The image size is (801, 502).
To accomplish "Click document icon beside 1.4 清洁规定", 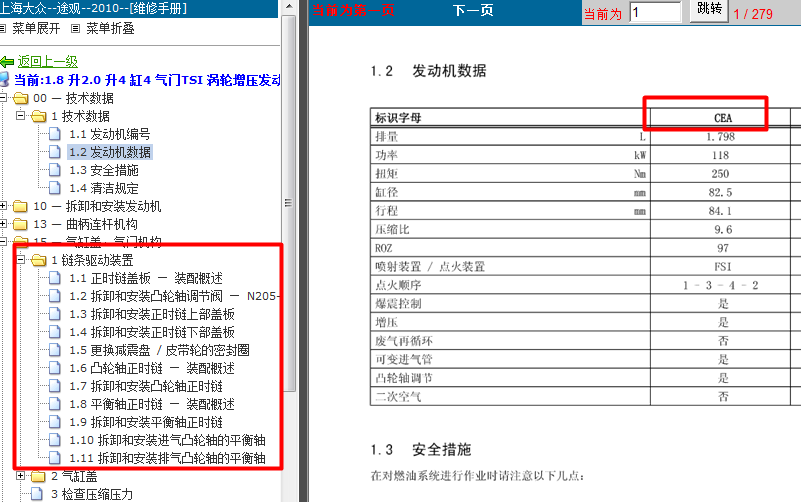I will click(55, 188).
